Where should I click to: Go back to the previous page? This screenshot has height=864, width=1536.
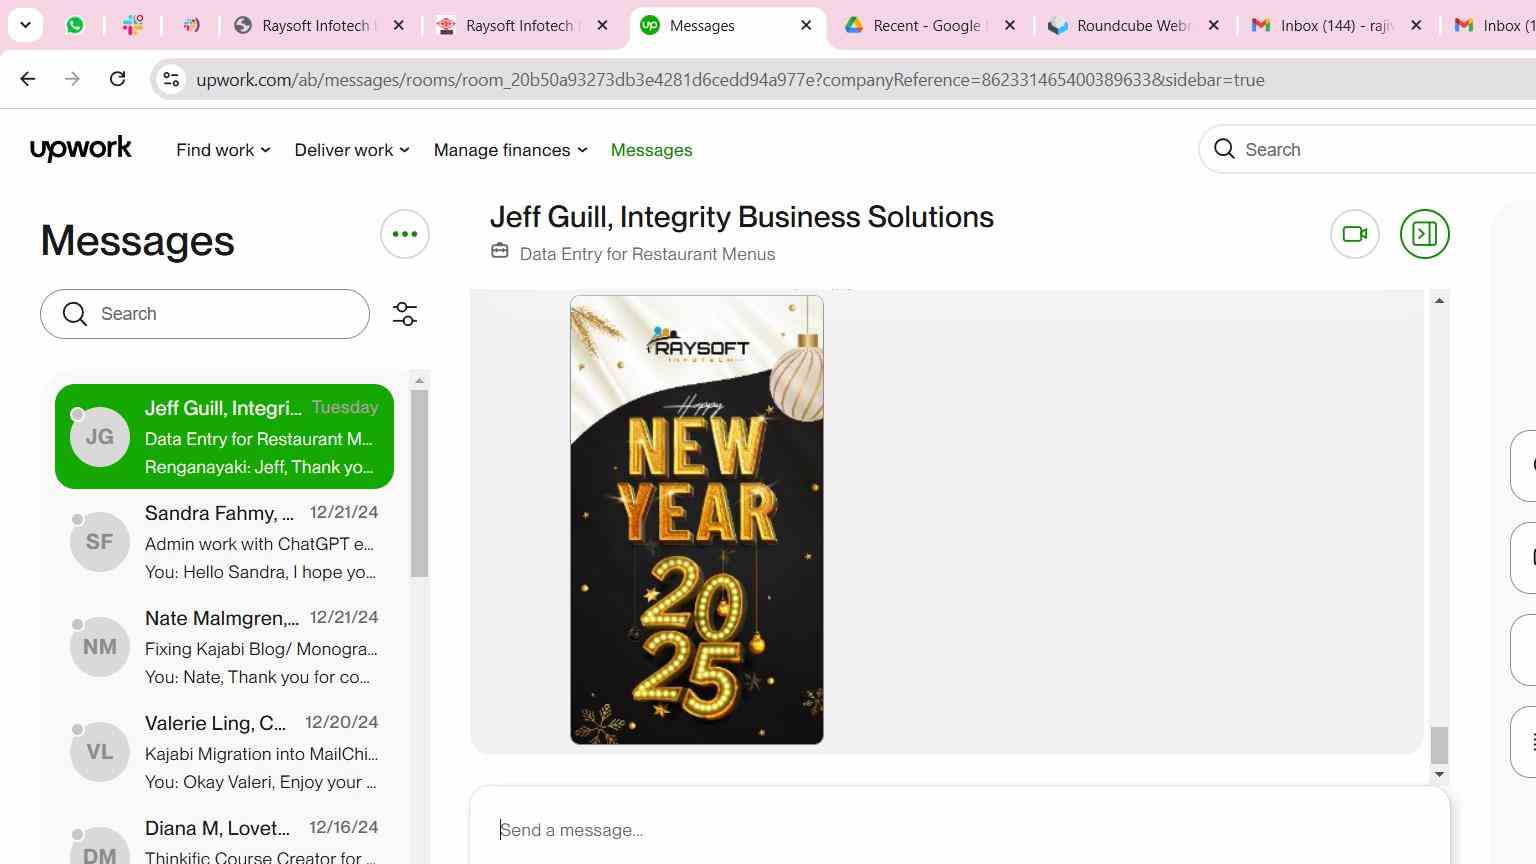tap(28, 79)
